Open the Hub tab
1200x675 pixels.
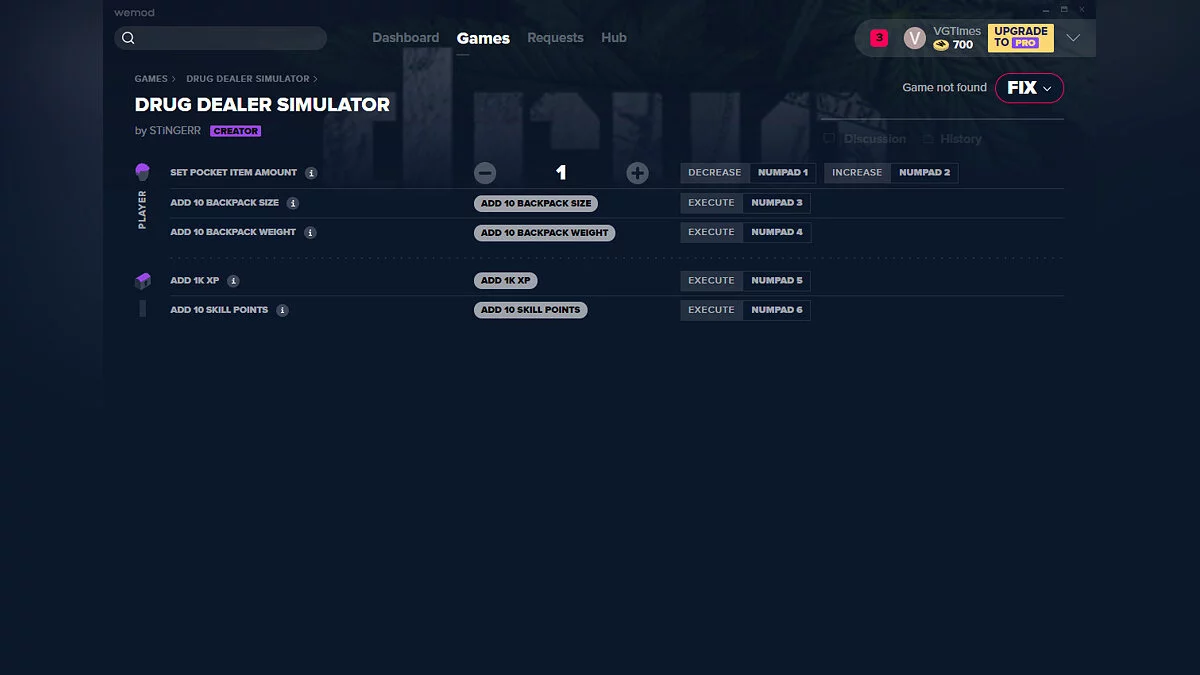tap(614, 38)
